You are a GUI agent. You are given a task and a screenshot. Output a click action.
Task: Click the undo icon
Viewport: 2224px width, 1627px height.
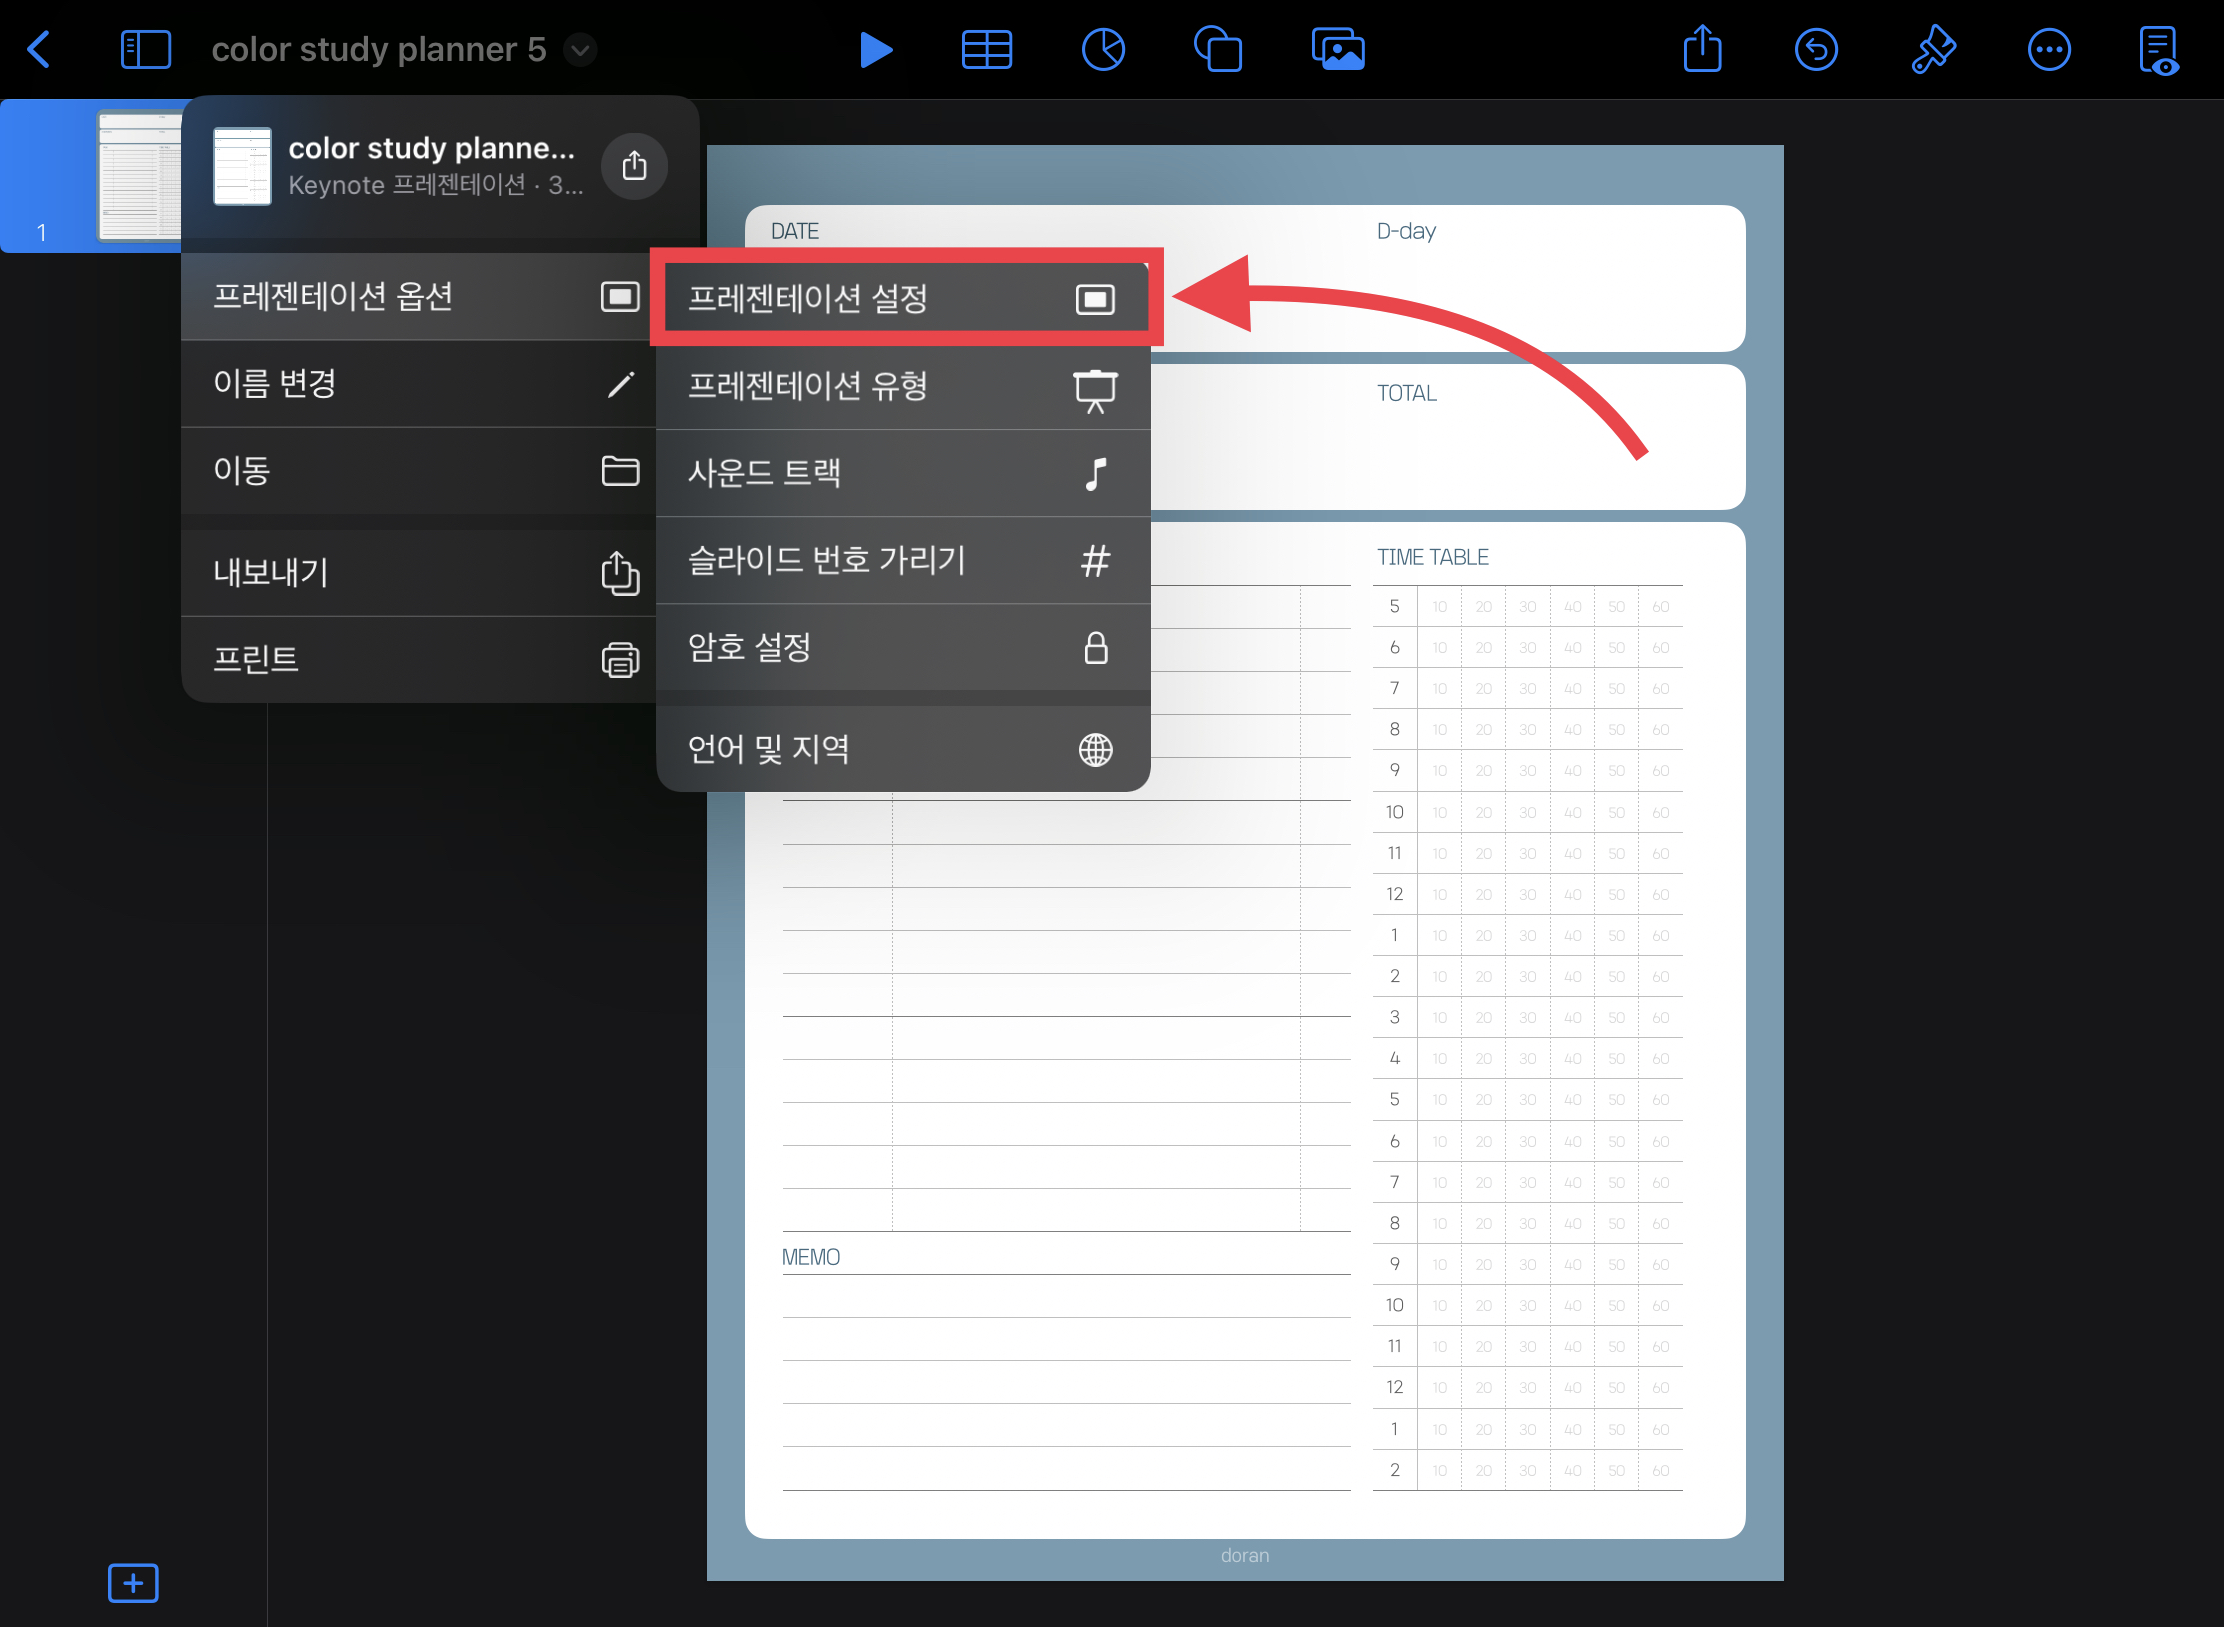1815,50
